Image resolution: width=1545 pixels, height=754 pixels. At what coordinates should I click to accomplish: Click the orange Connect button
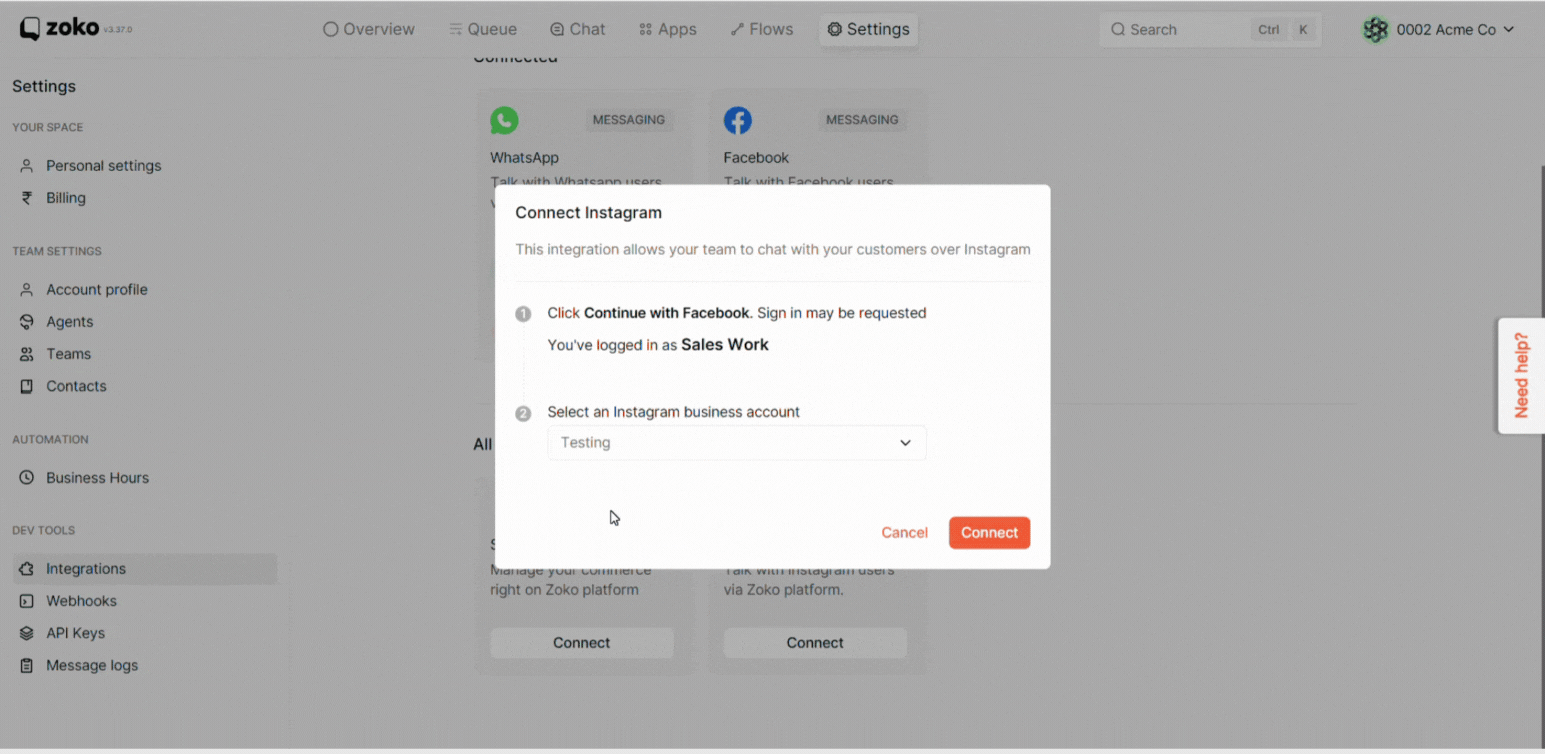point(989,533)
